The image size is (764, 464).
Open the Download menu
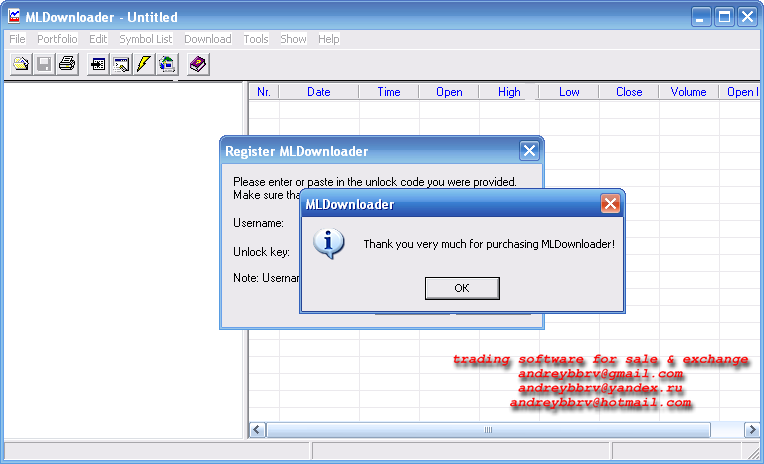tap(207, 39)
